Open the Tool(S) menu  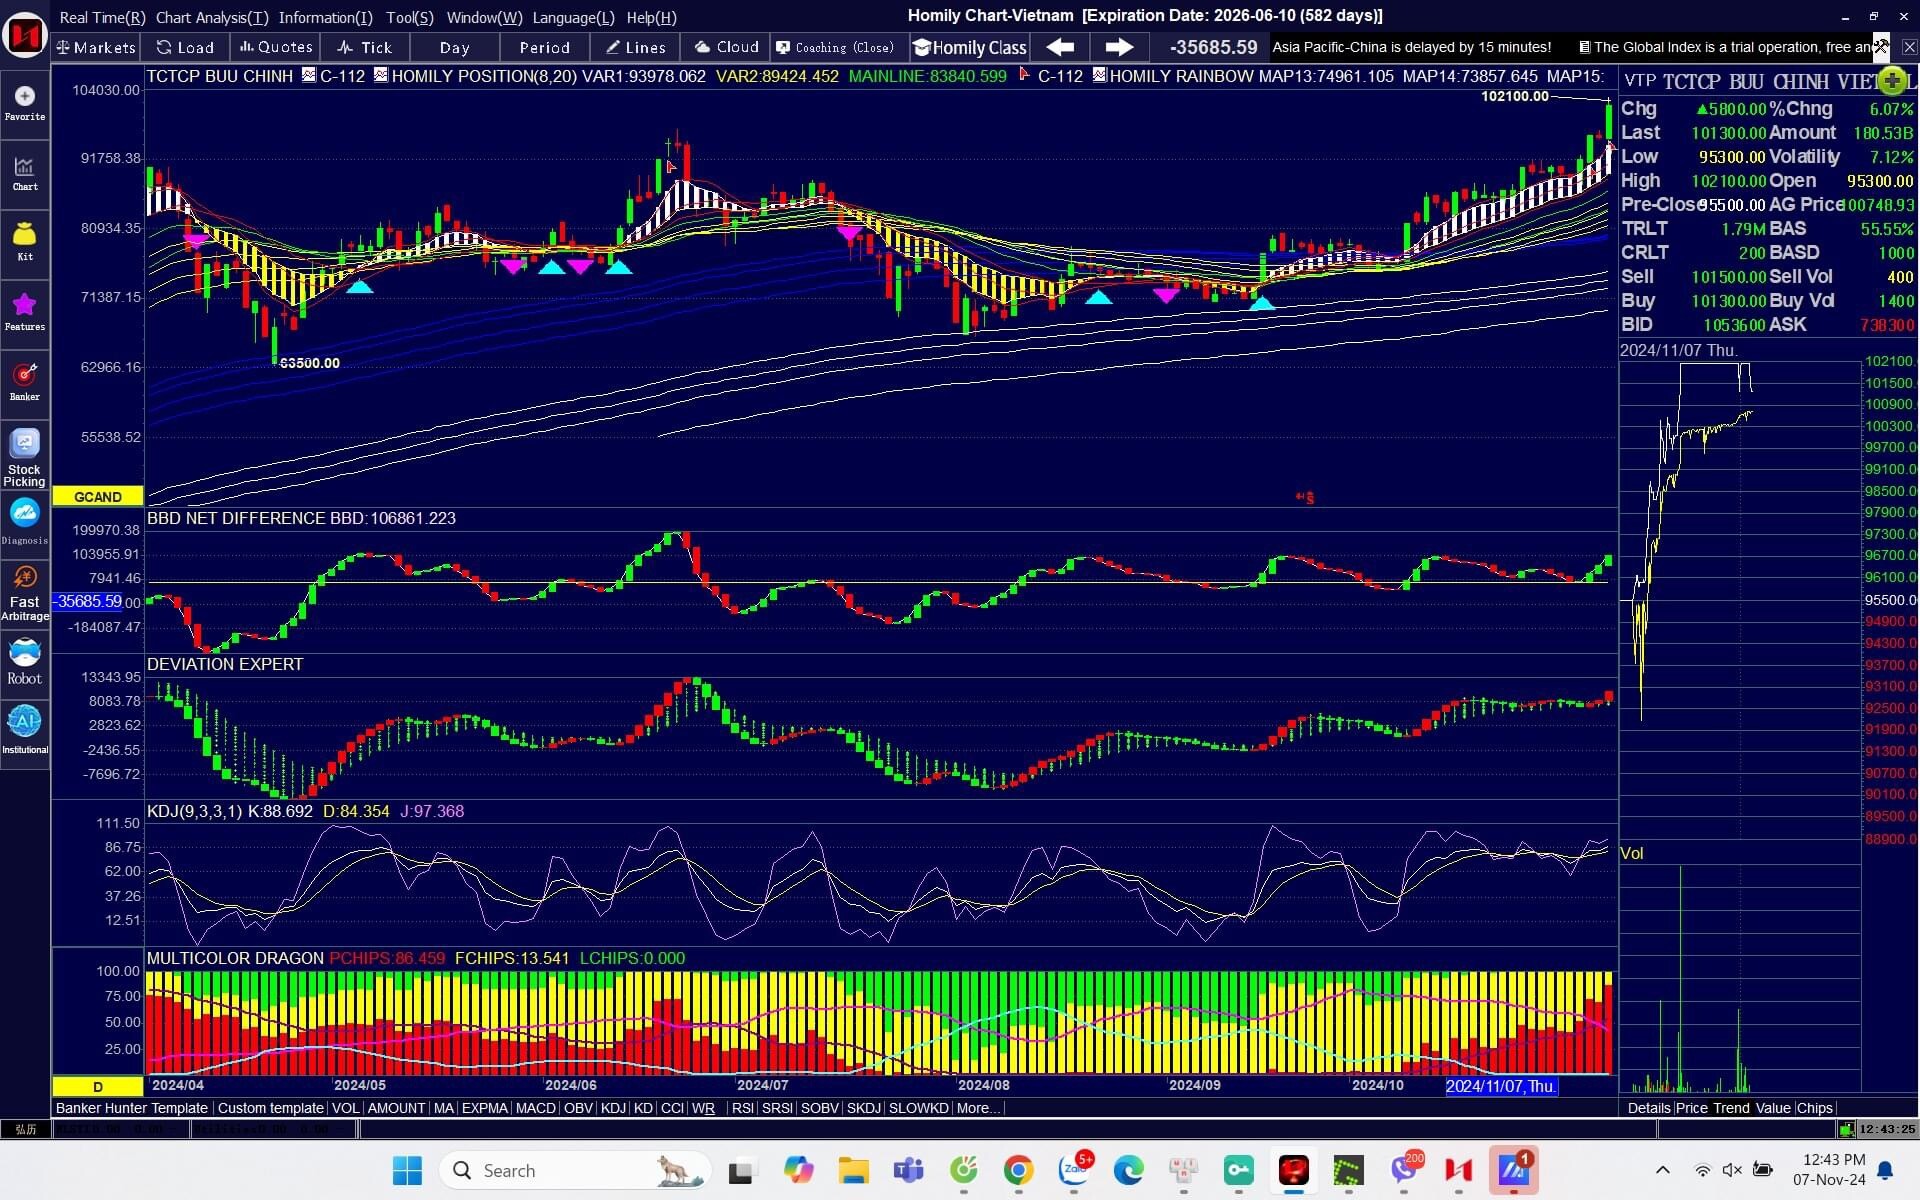410,17
